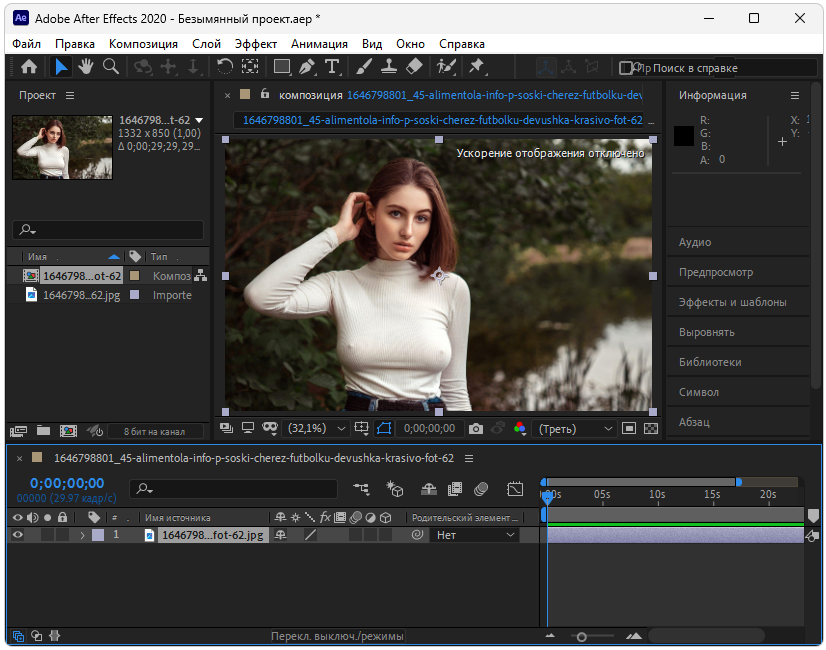The image size is (826, 650).
Task: Open the Слой menu
Action: tap(206, 44)
